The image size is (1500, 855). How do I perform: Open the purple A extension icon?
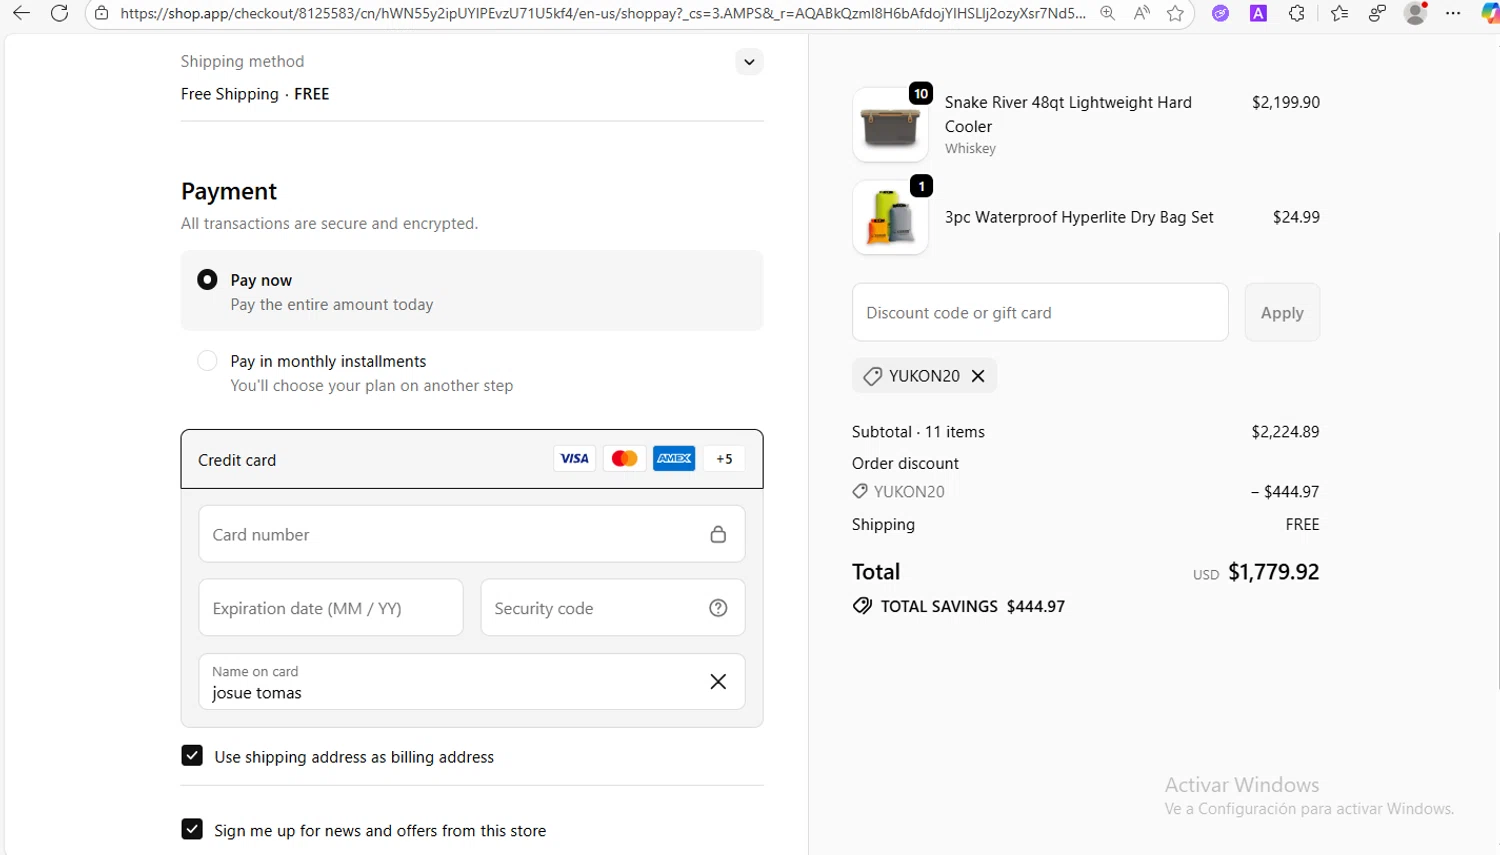pos(1258,13)
